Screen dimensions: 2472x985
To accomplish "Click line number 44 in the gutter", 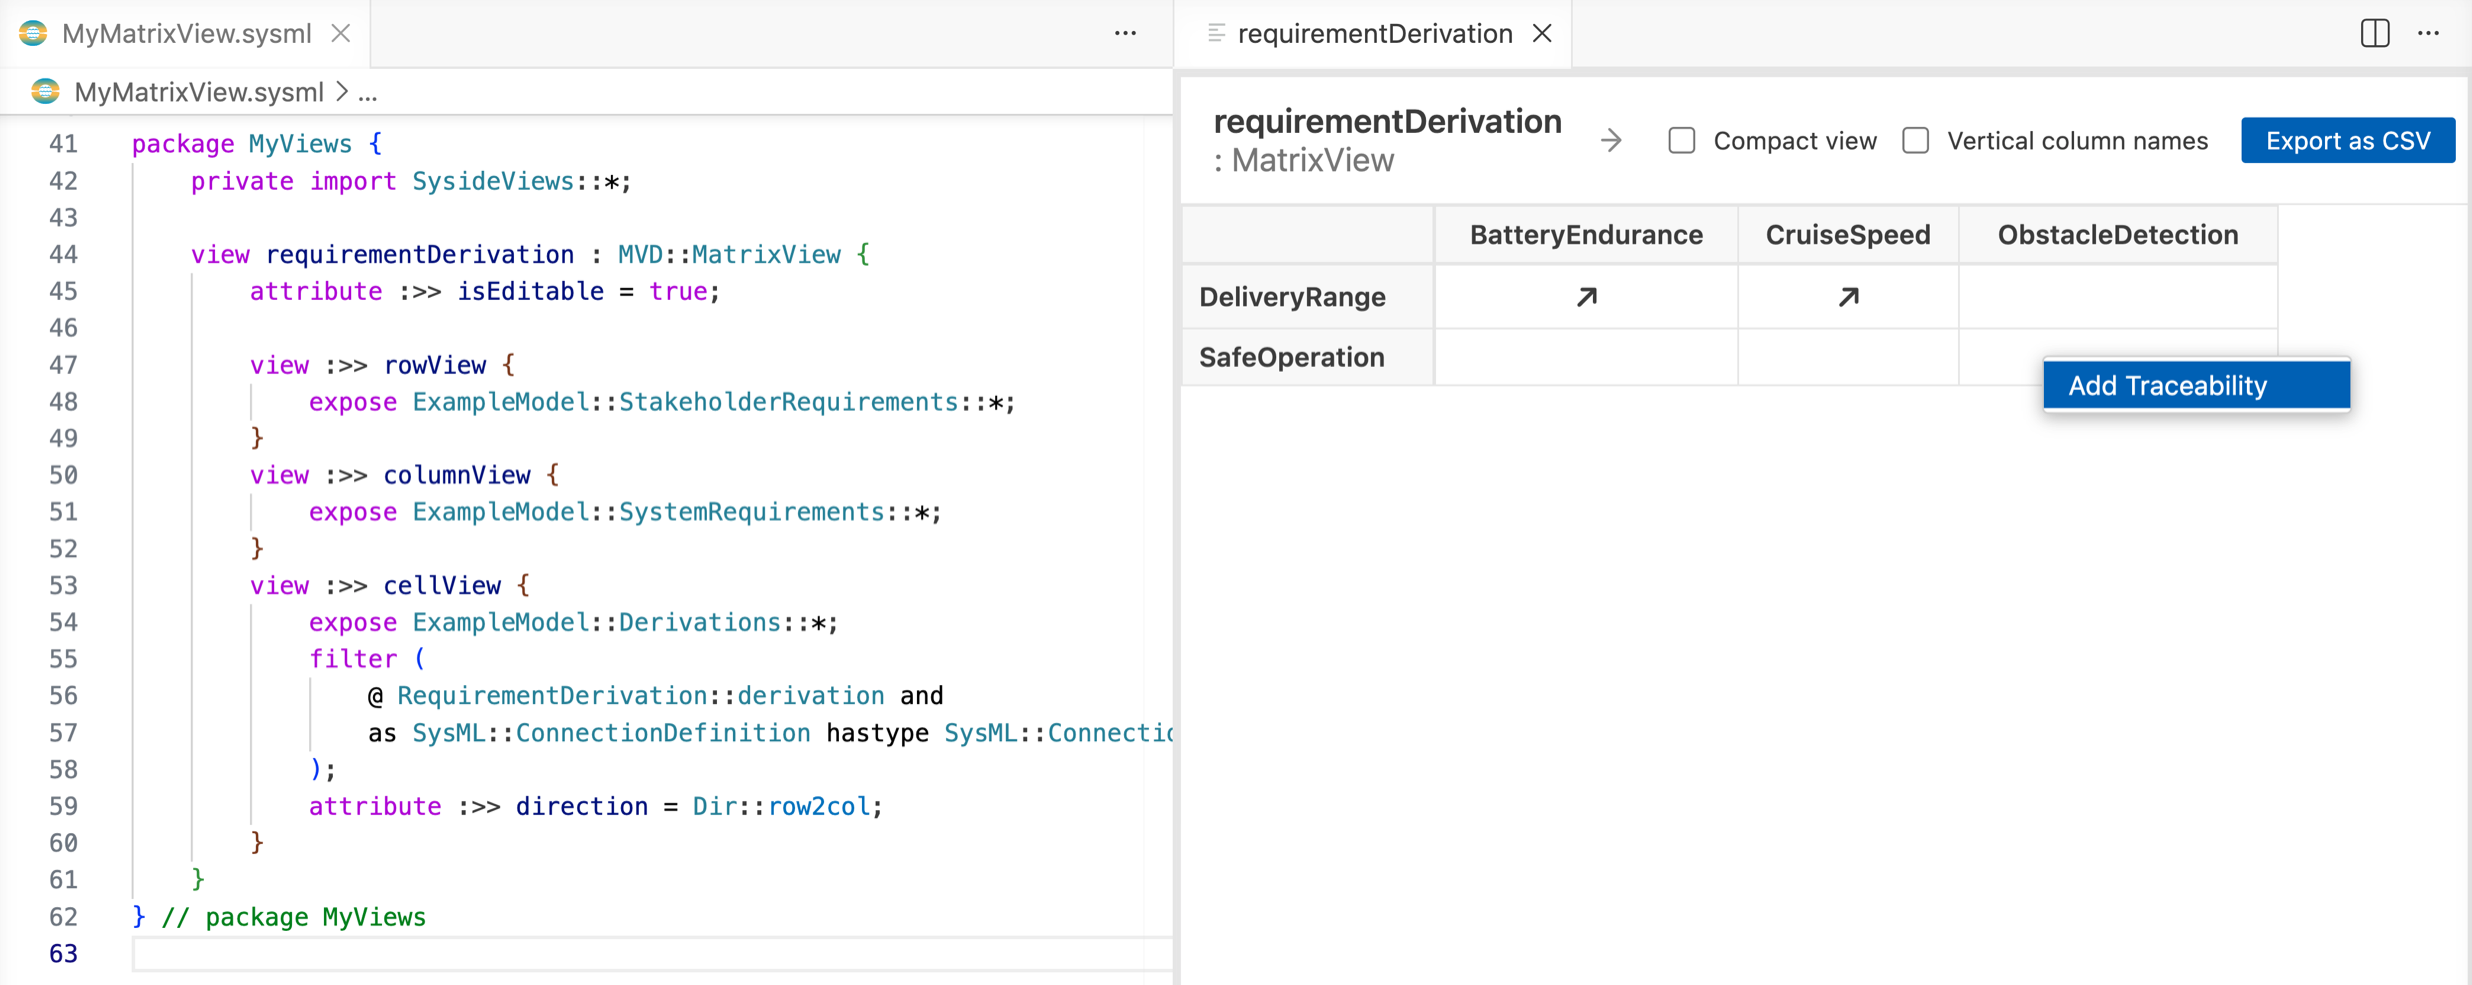I will (63, 254).
